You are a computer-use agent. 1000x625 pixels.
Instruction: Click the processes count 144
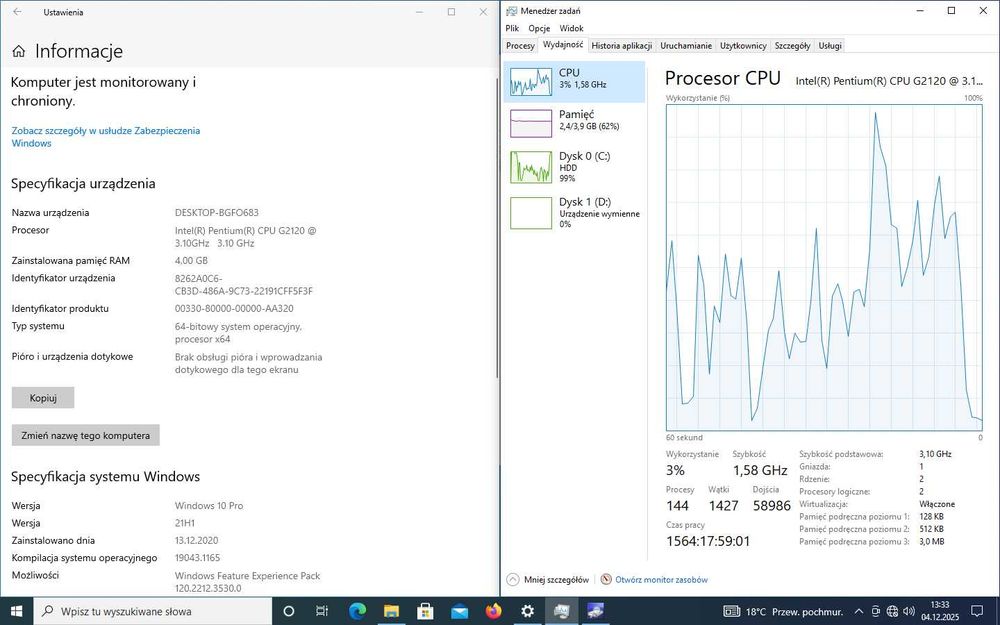(677, 506)
